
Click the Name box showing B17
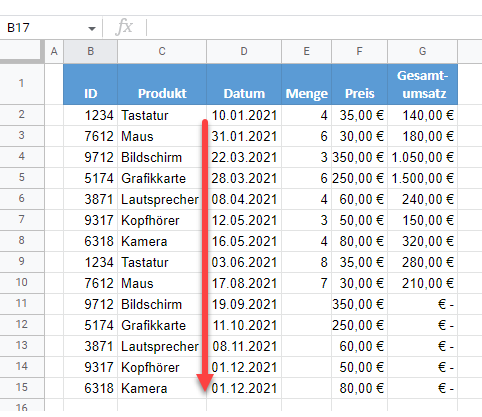coord(50,28)
